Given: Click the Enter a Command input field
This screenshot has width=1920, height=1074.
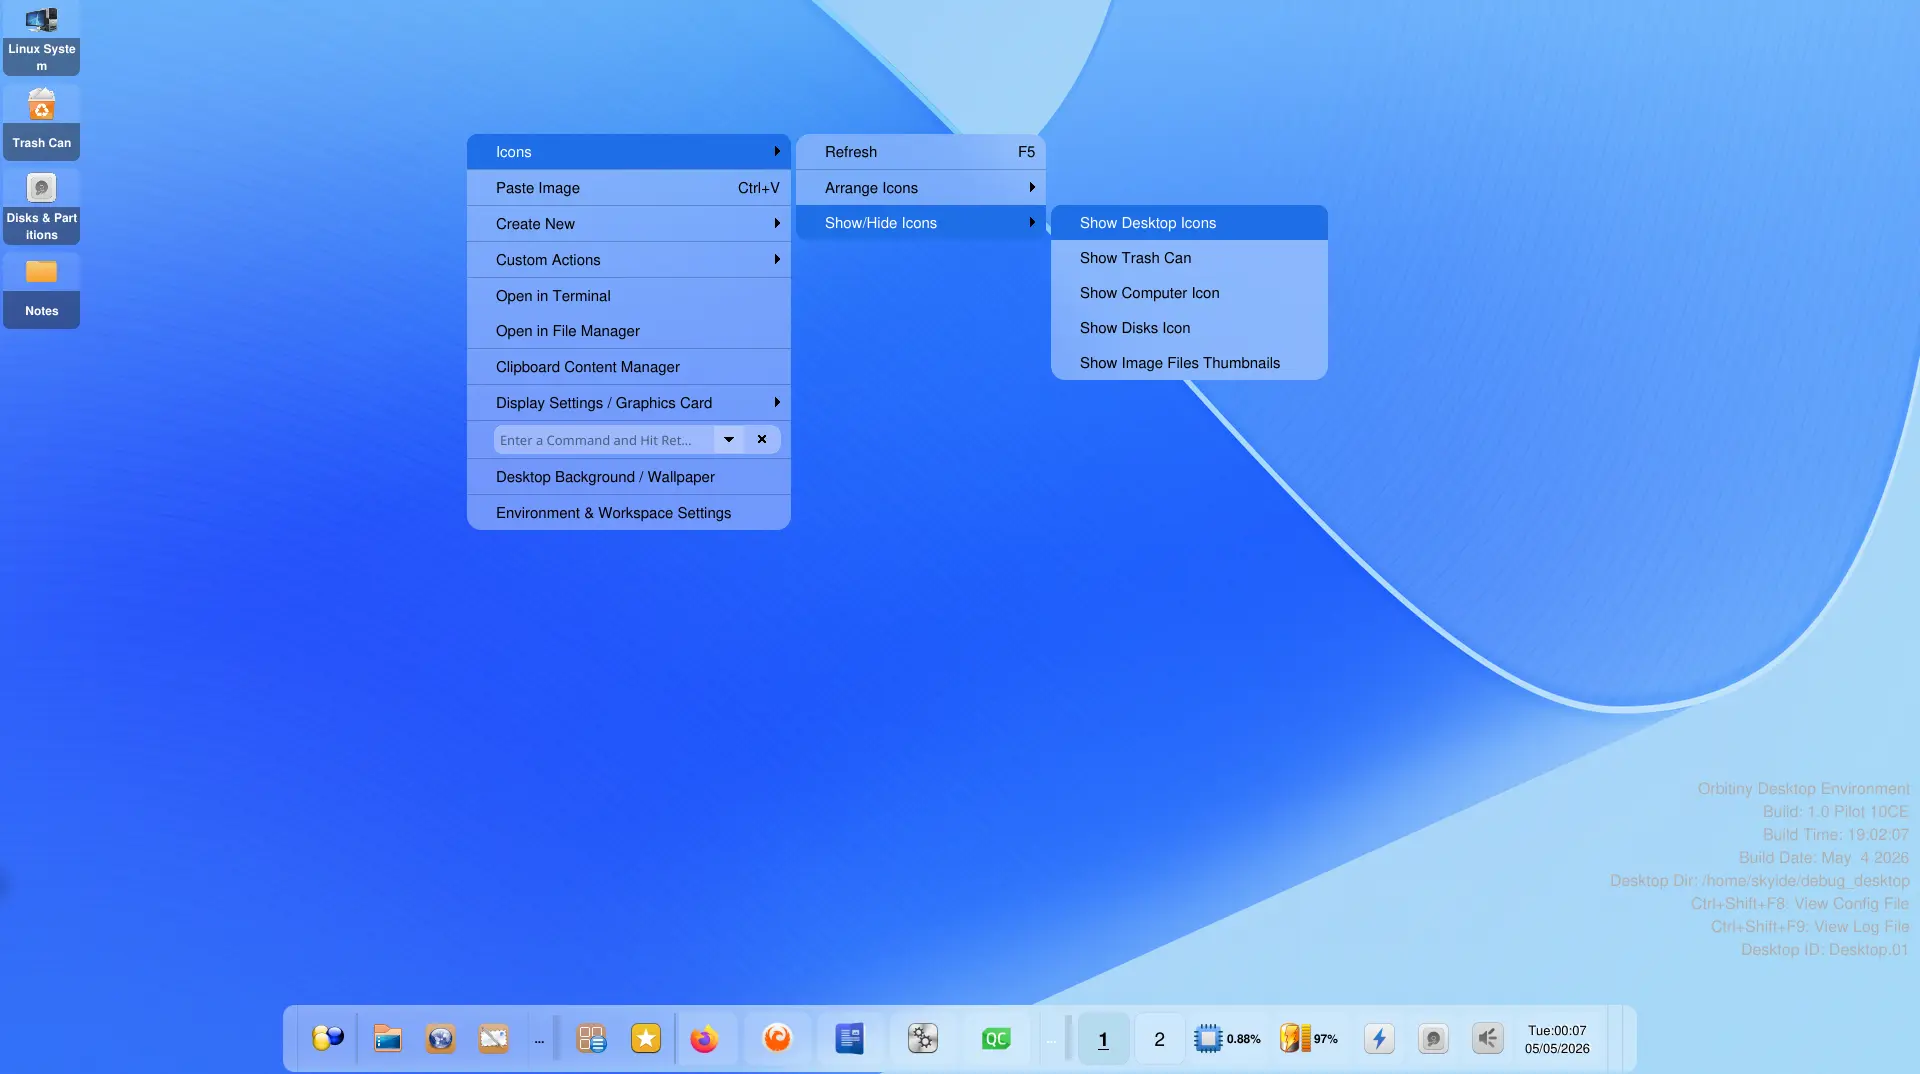Looking at the screenshot, I should point(604,440).
